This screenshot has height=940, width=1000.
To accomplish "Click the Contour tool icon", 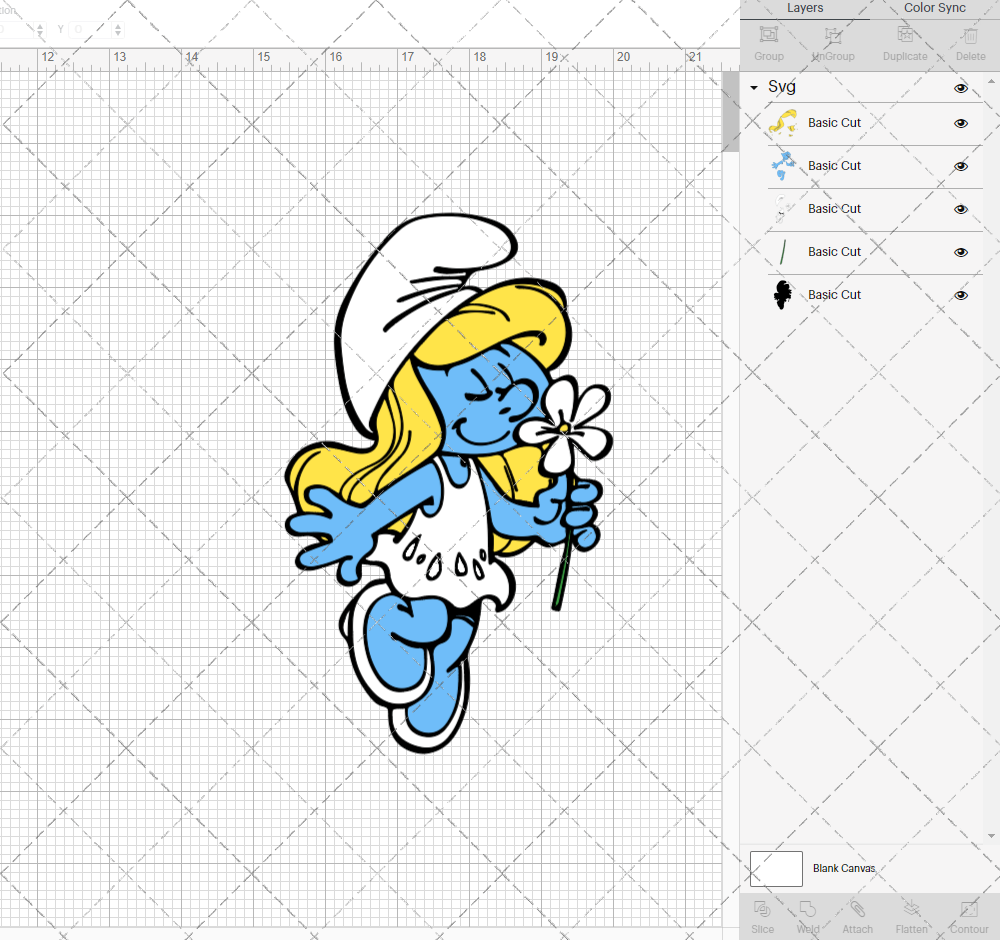I will (969, 908).
